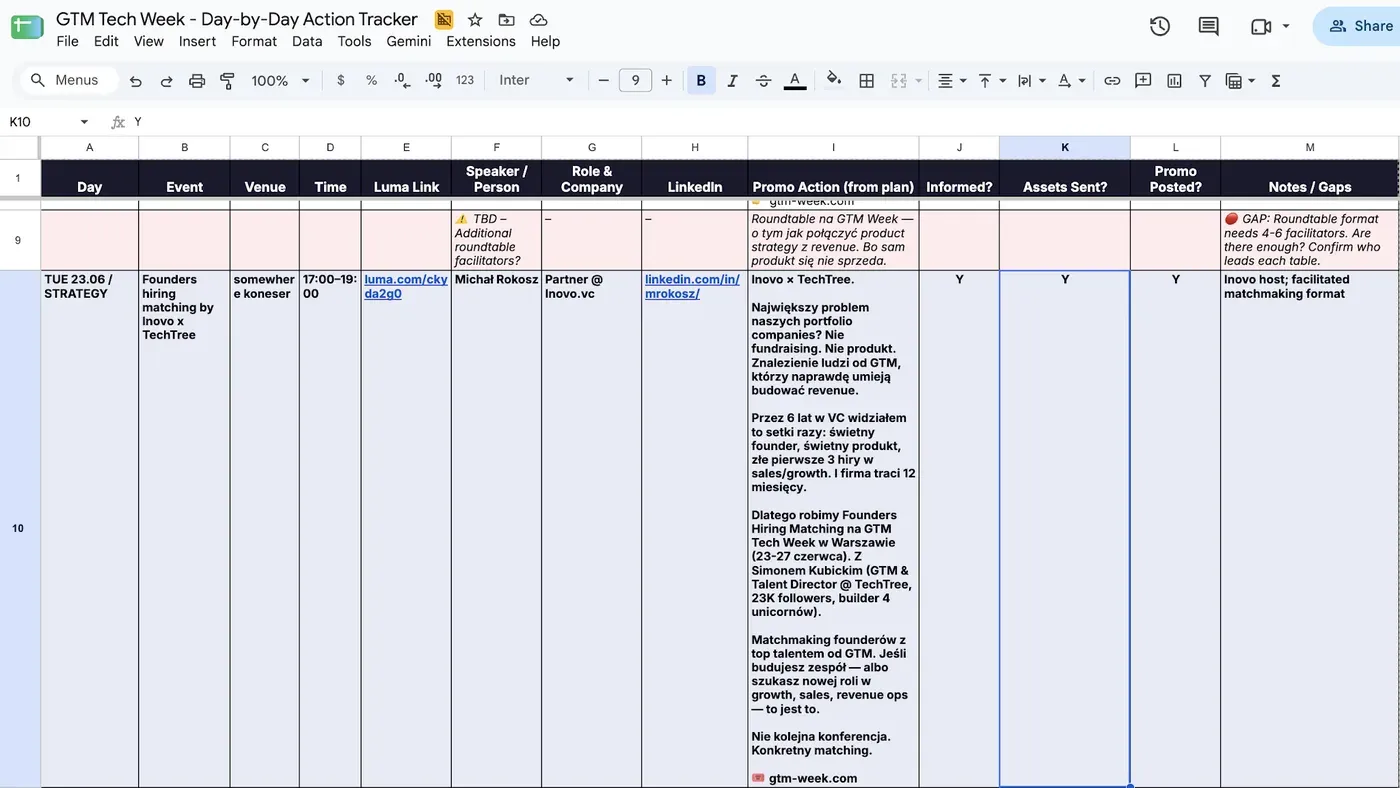
Task: Click the Undo arrow icon
Action: 136,81
